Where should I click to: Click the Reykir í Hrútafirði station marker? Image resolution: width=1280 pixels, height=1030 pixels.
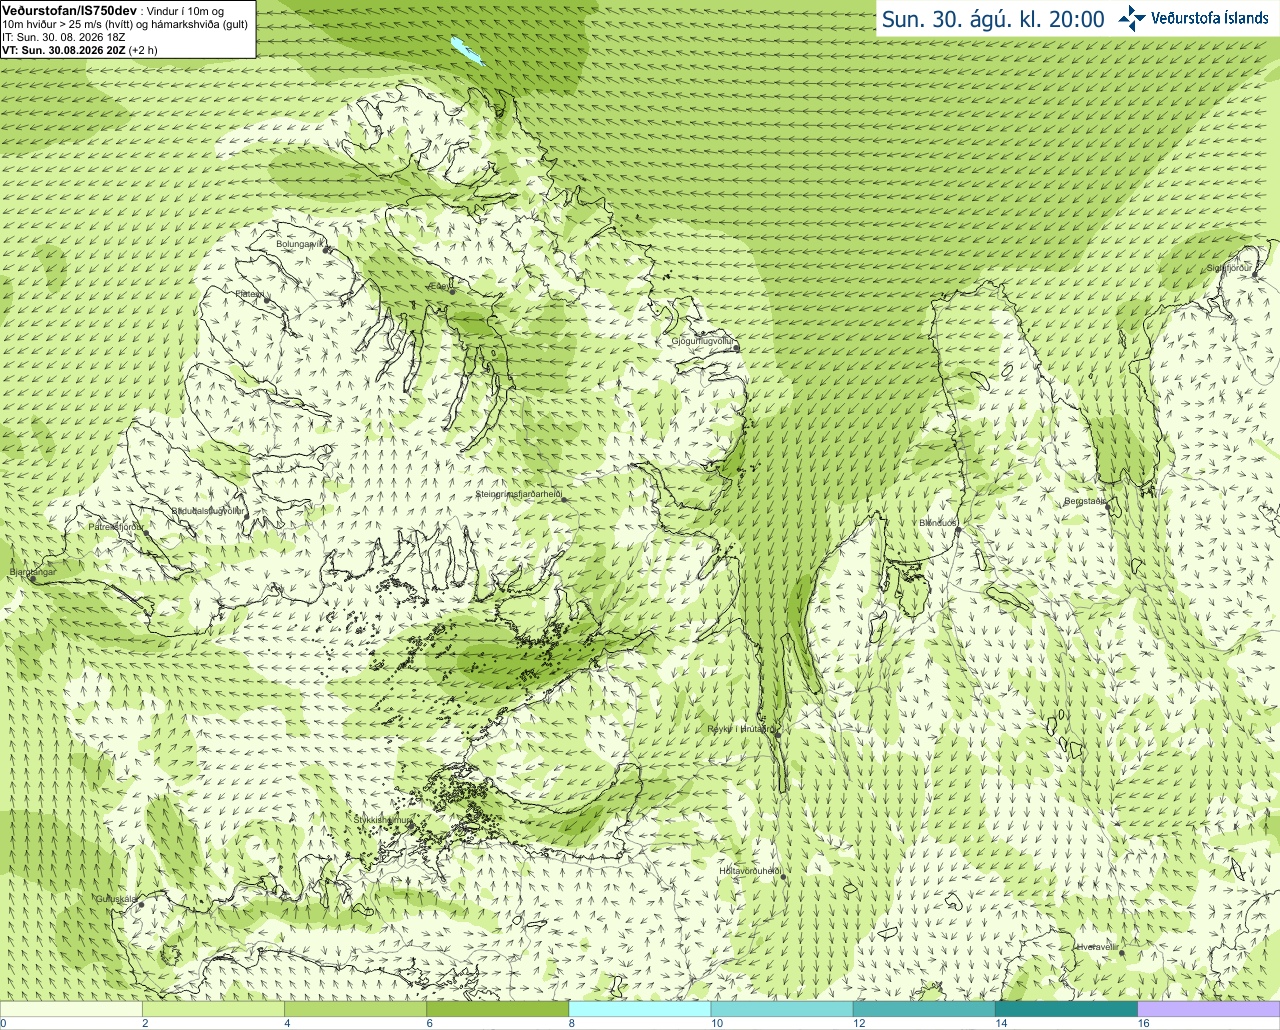click(773, 731)
